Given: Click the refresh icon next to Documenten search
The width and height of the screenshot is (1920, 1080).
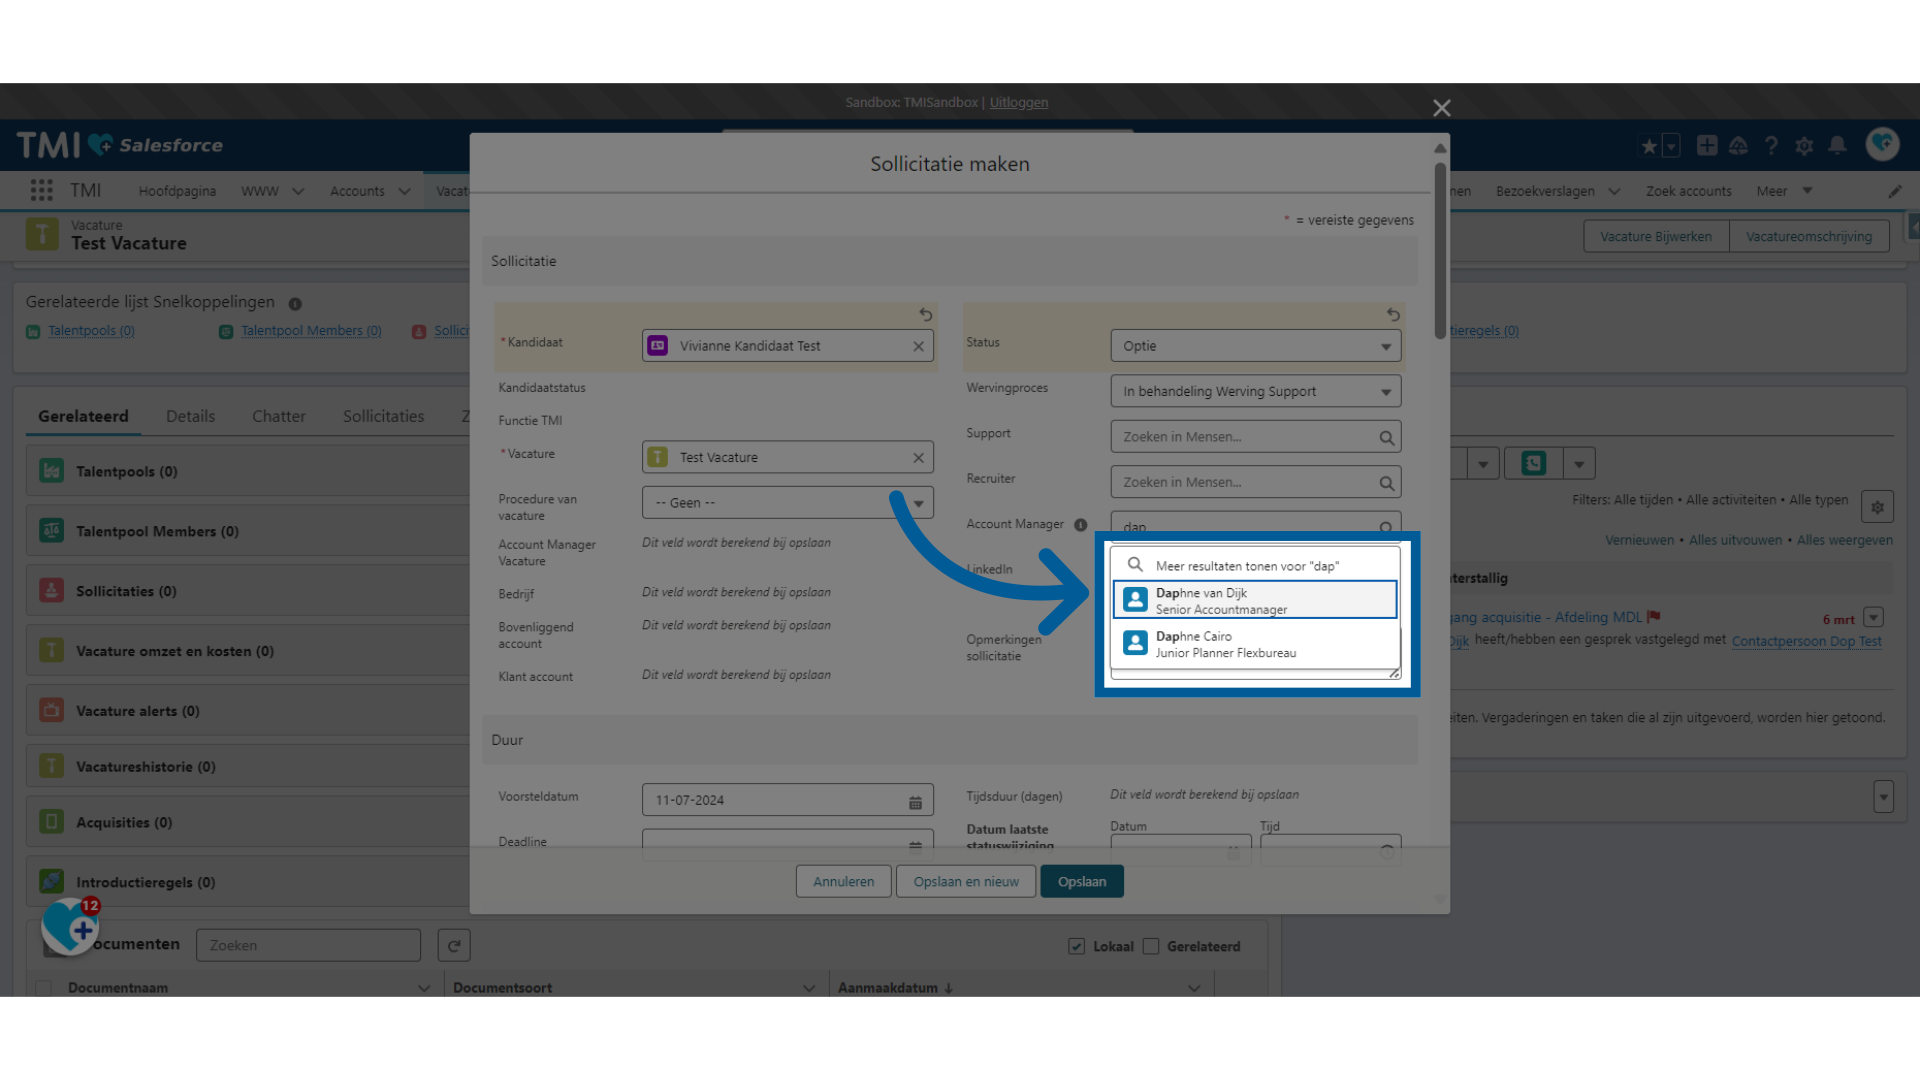Looking at the screenshot, I should click(x=454, y=946).
